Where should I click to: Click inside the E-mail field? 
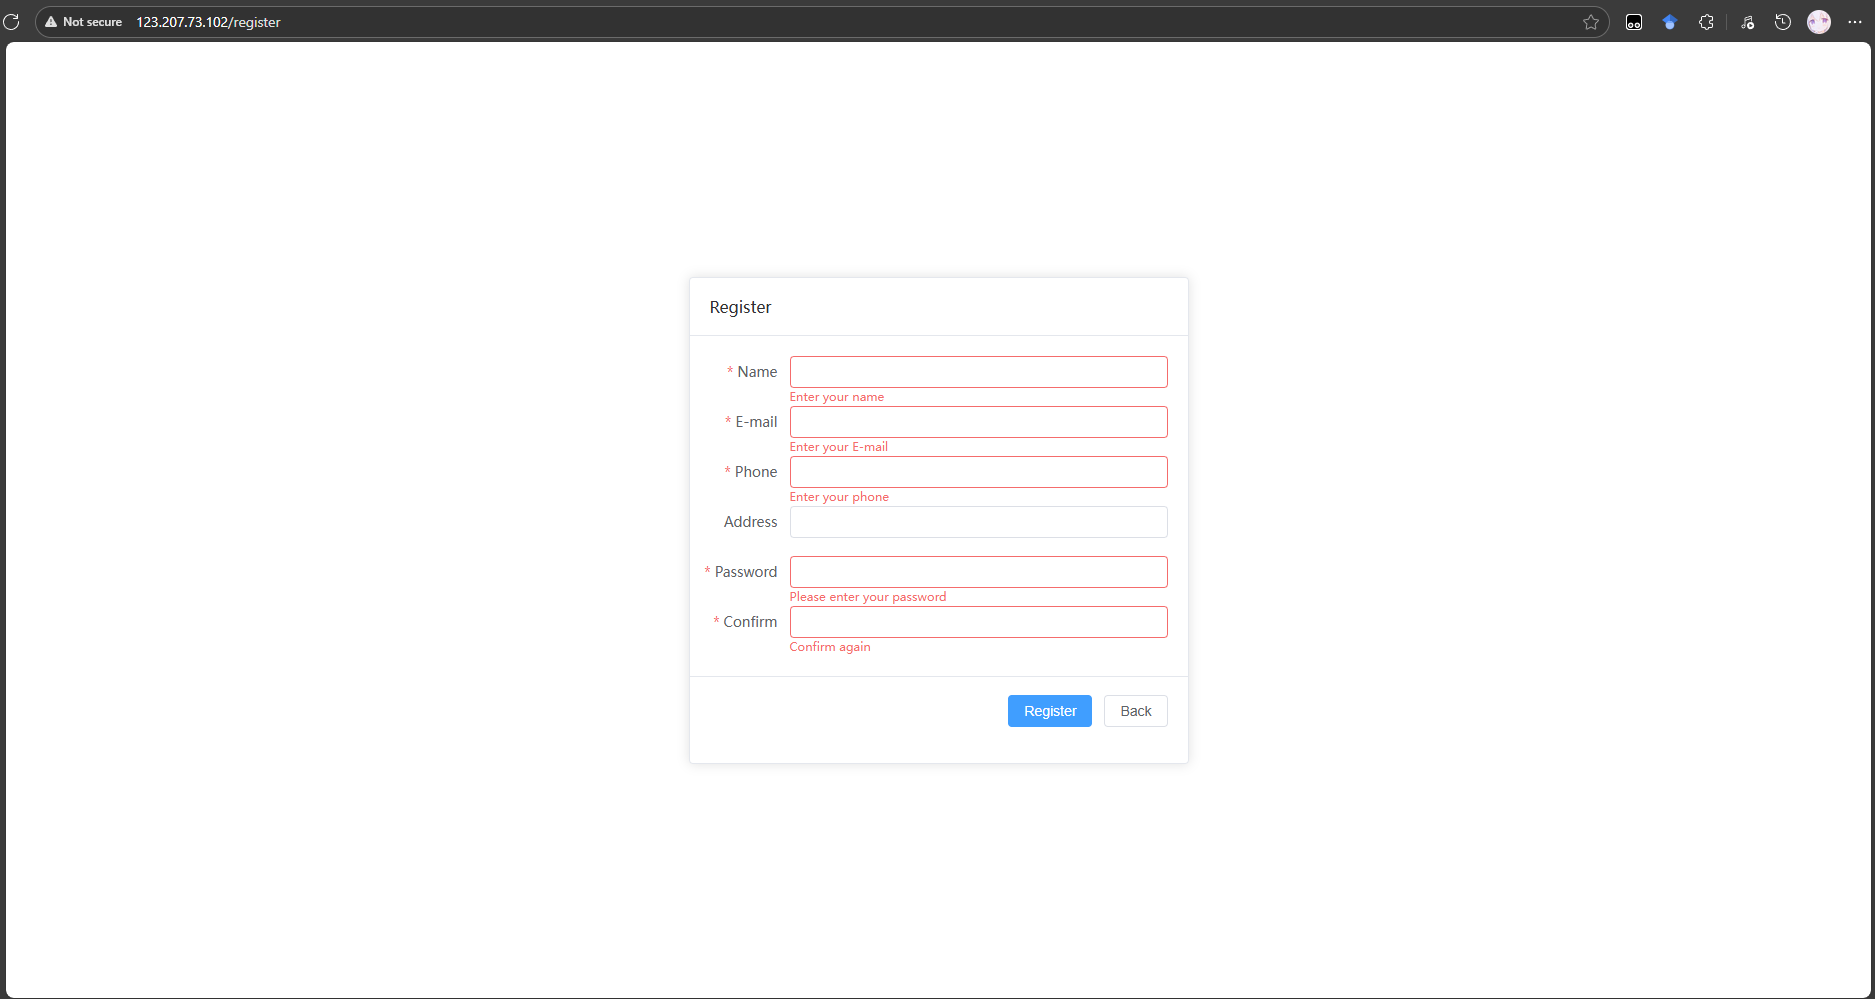pos(978,421)
